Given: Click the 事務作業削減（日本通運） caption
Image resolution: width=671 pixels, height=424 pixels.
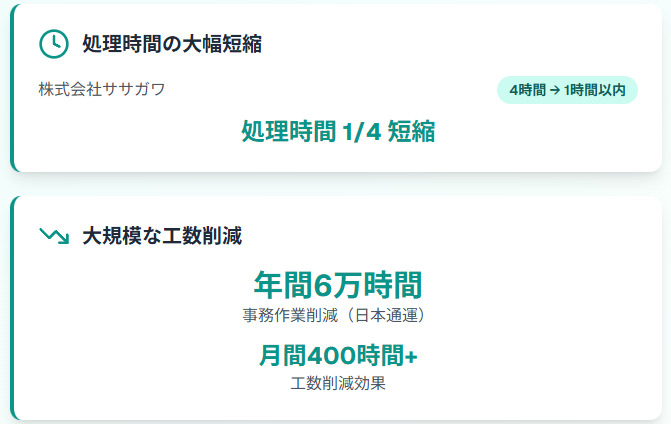Looking at the screenshot, I should pos(335,315).
